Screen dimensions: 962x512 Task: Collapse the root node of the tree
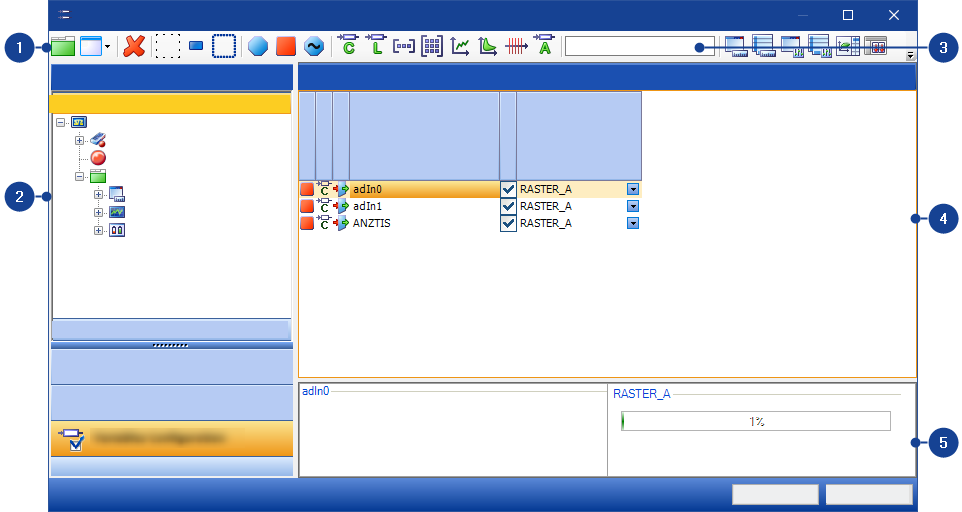(x=61, y=122)
